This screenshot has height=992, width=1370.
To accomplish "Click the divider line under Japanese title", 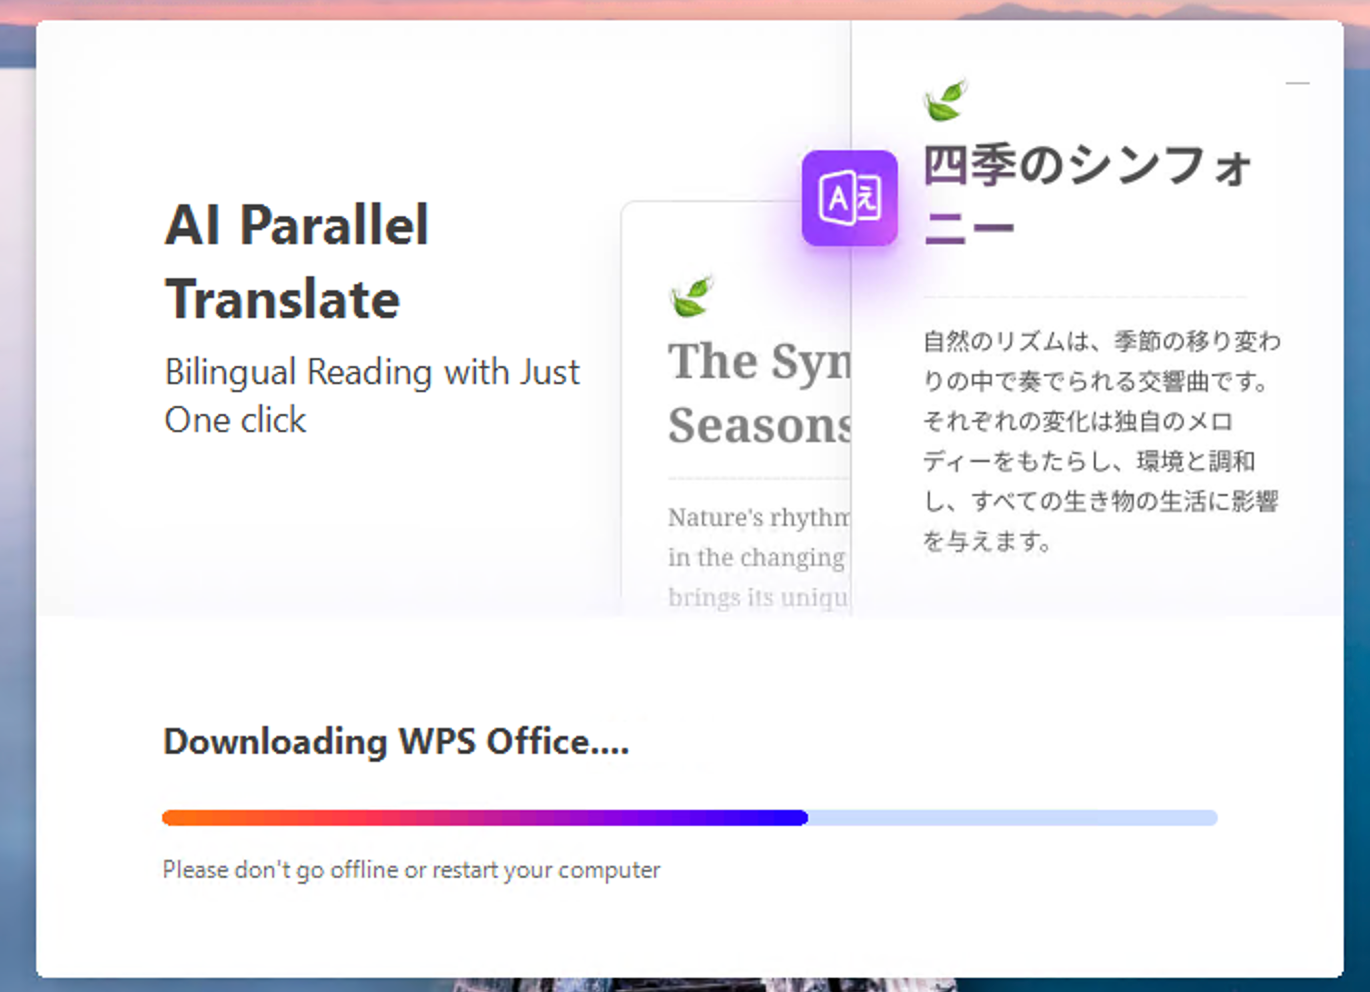I will 1085,297.
